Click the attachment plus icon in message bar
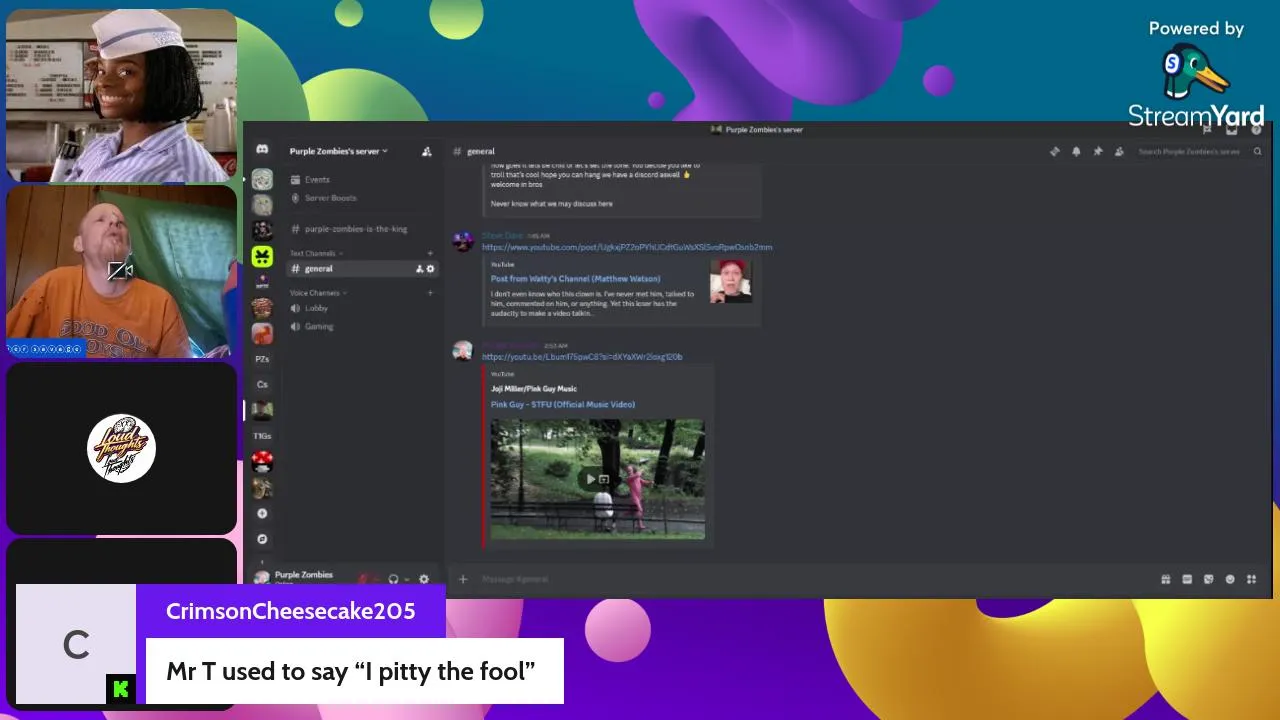Screen dimensions: 1280x720 [462, 579]
